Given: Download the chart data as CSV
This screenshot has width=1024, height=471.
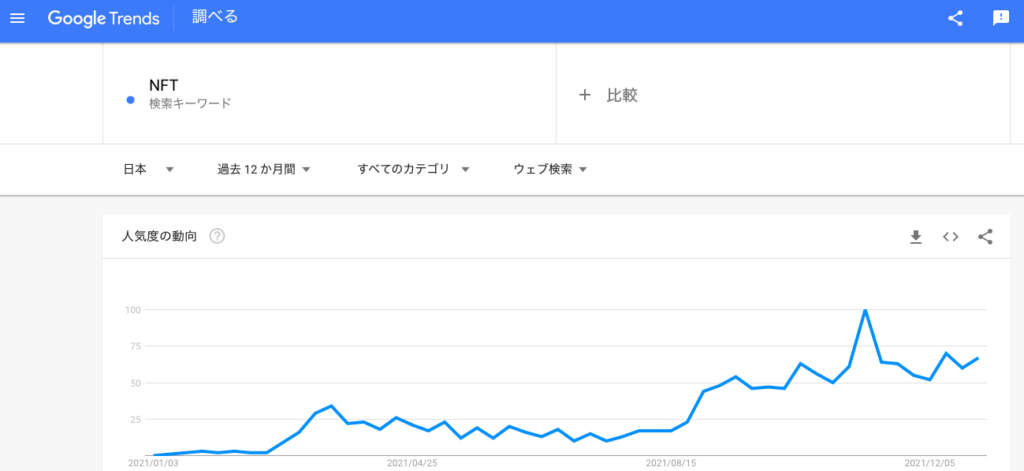Looking at the screenshot, I should coord(916,237).
